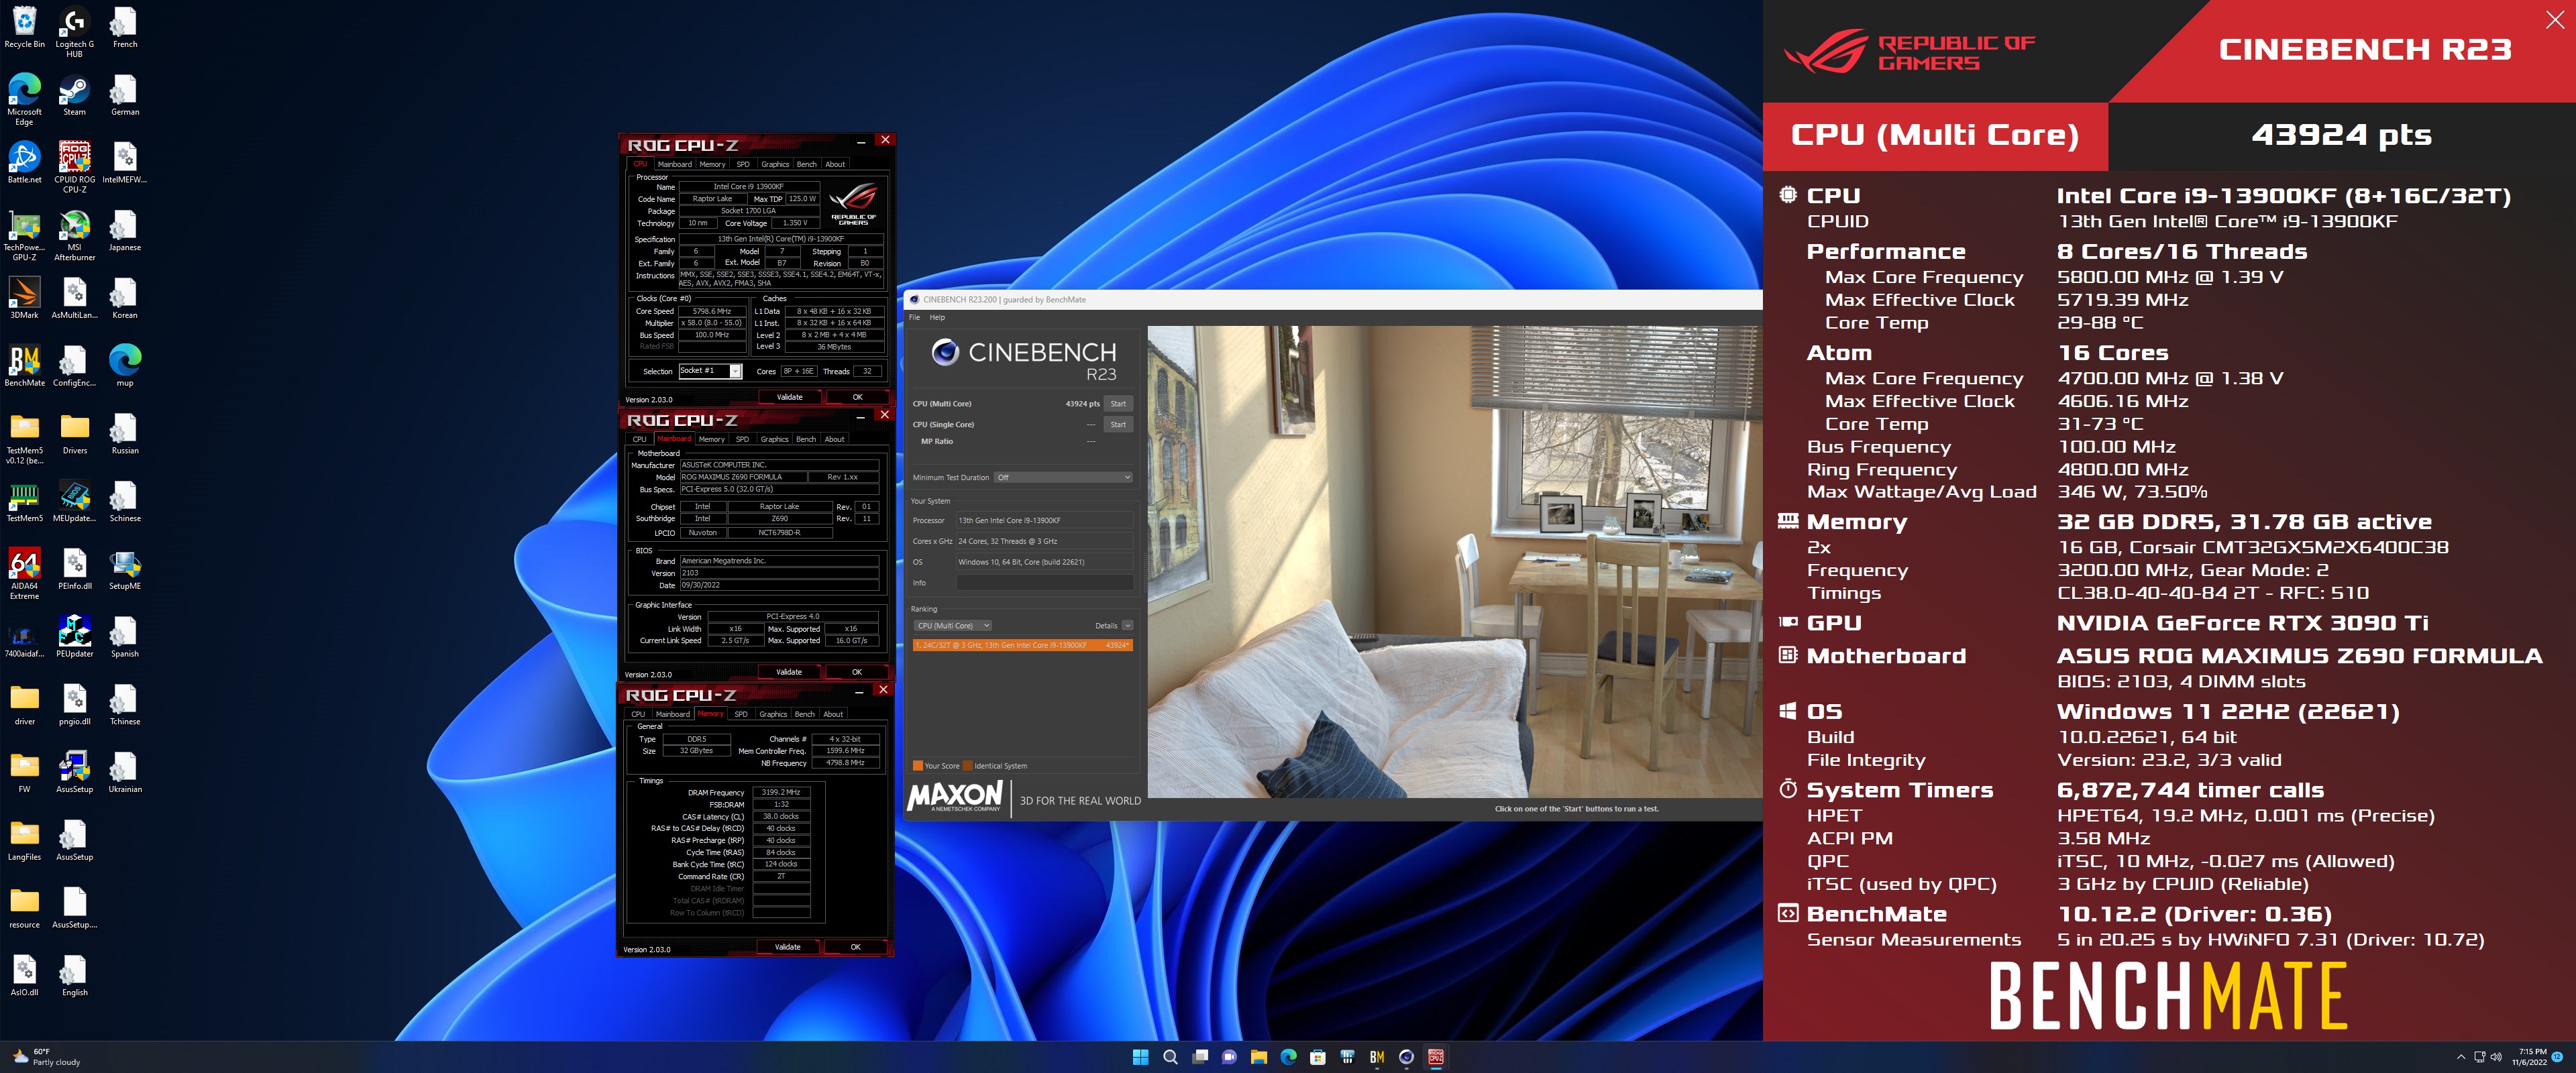Open MEUpdate desktop icon
The image size is (2576, 1073).
(x=74, y=501)
